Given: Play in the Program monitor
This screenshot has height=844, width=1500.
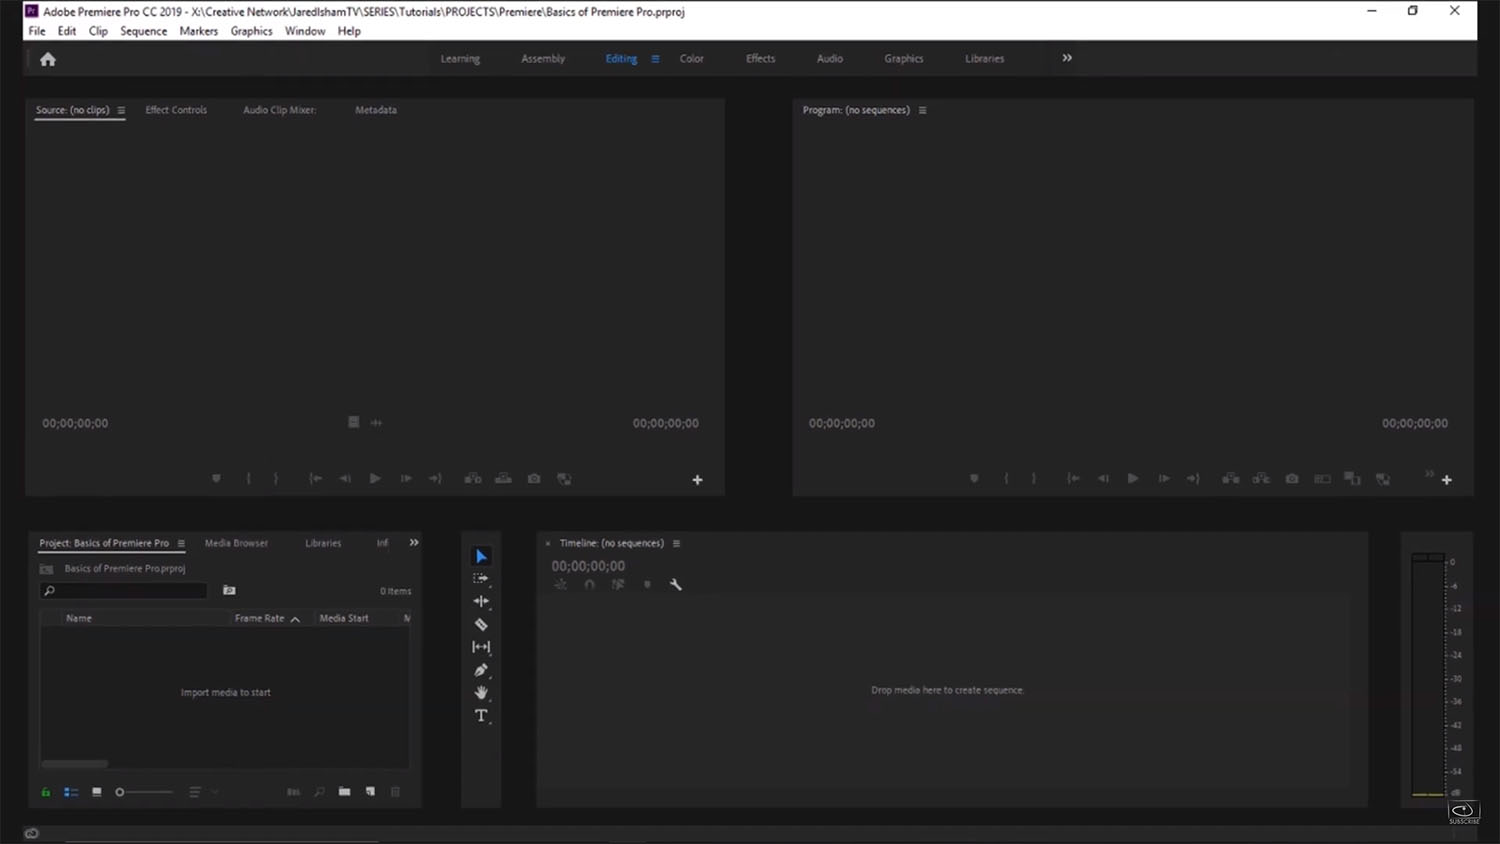Looking at the screenshot, I should pyautogui.click(x=1133, y=479).
